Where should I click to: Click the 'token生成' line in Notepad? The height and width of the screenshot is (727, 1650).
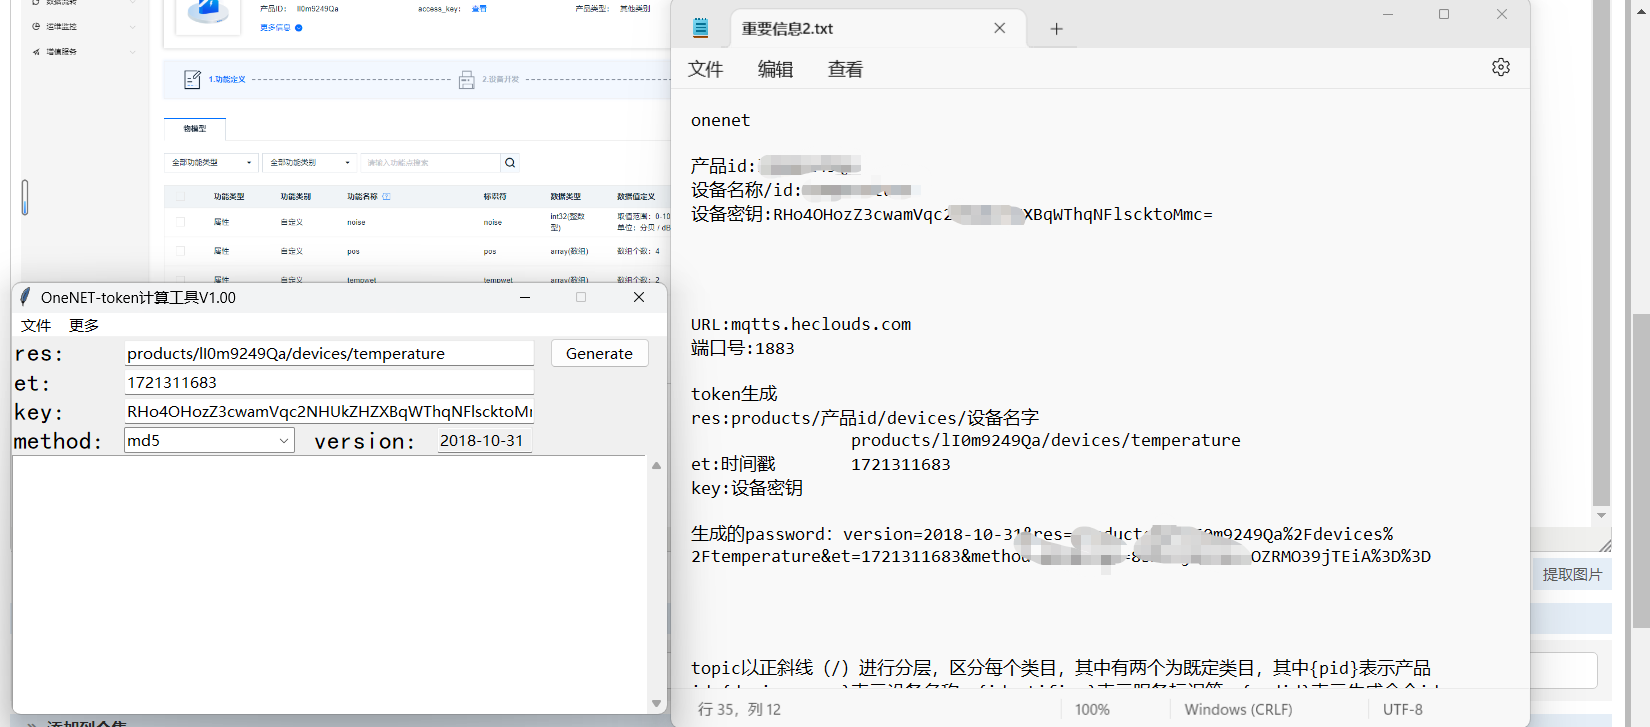[x=734, y=394]
